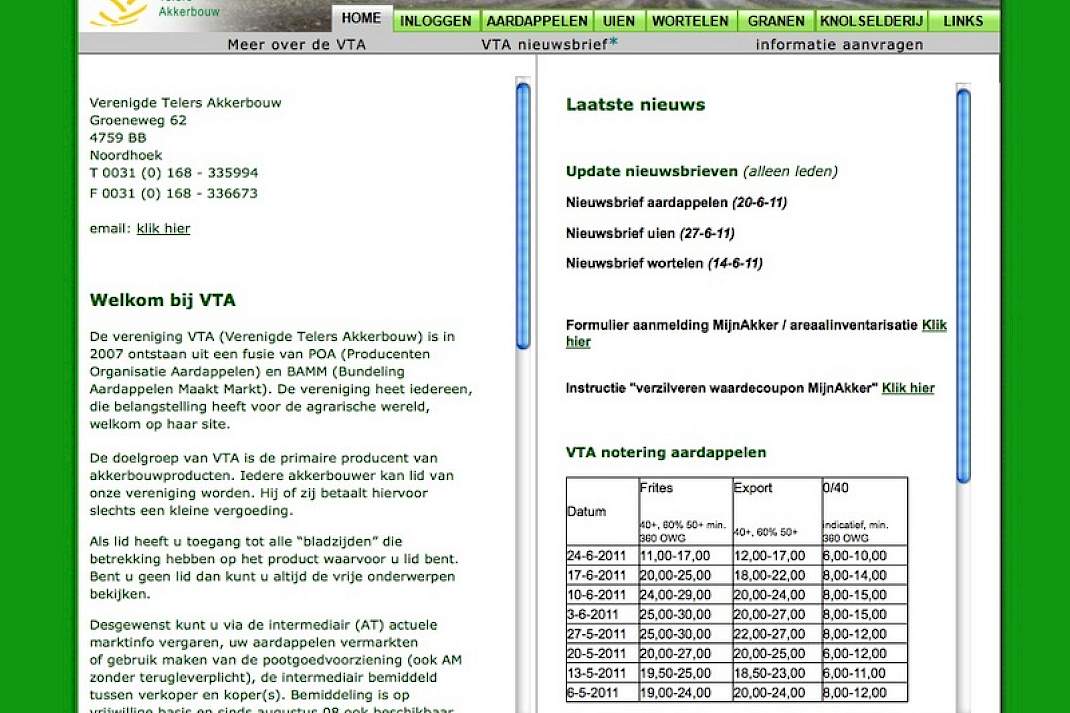
Task: Click the 'Welkom bij VTA' heading
Action: click(x=162, y=300)
